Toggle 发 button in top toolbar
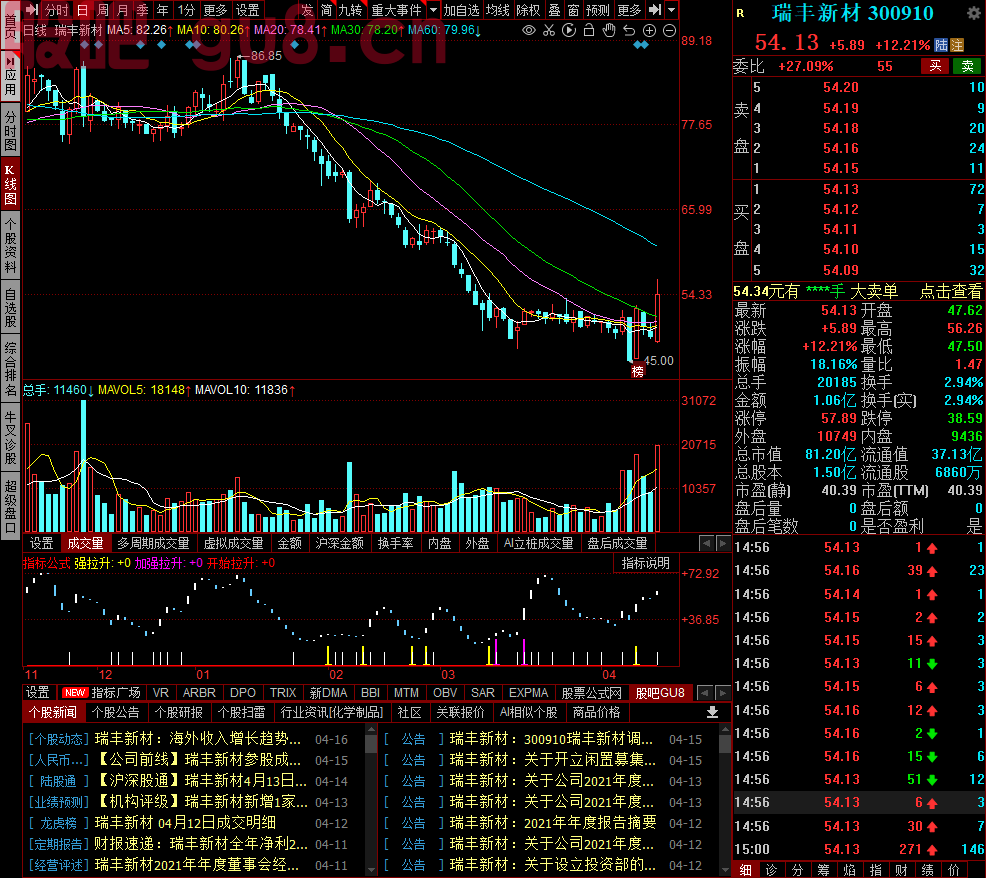Image resolution: width=986 pixels, height=878 pixels. click(307, 9)
